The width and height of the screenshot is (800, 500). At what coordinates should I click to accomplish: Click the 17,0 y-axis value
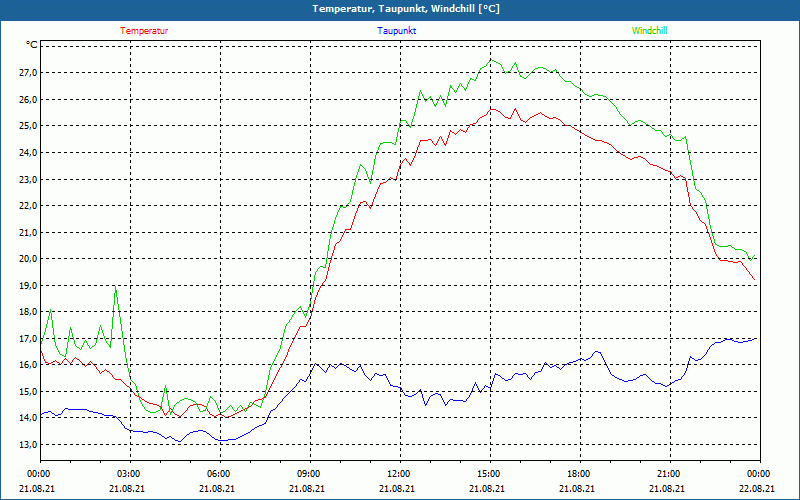(28, 338)
